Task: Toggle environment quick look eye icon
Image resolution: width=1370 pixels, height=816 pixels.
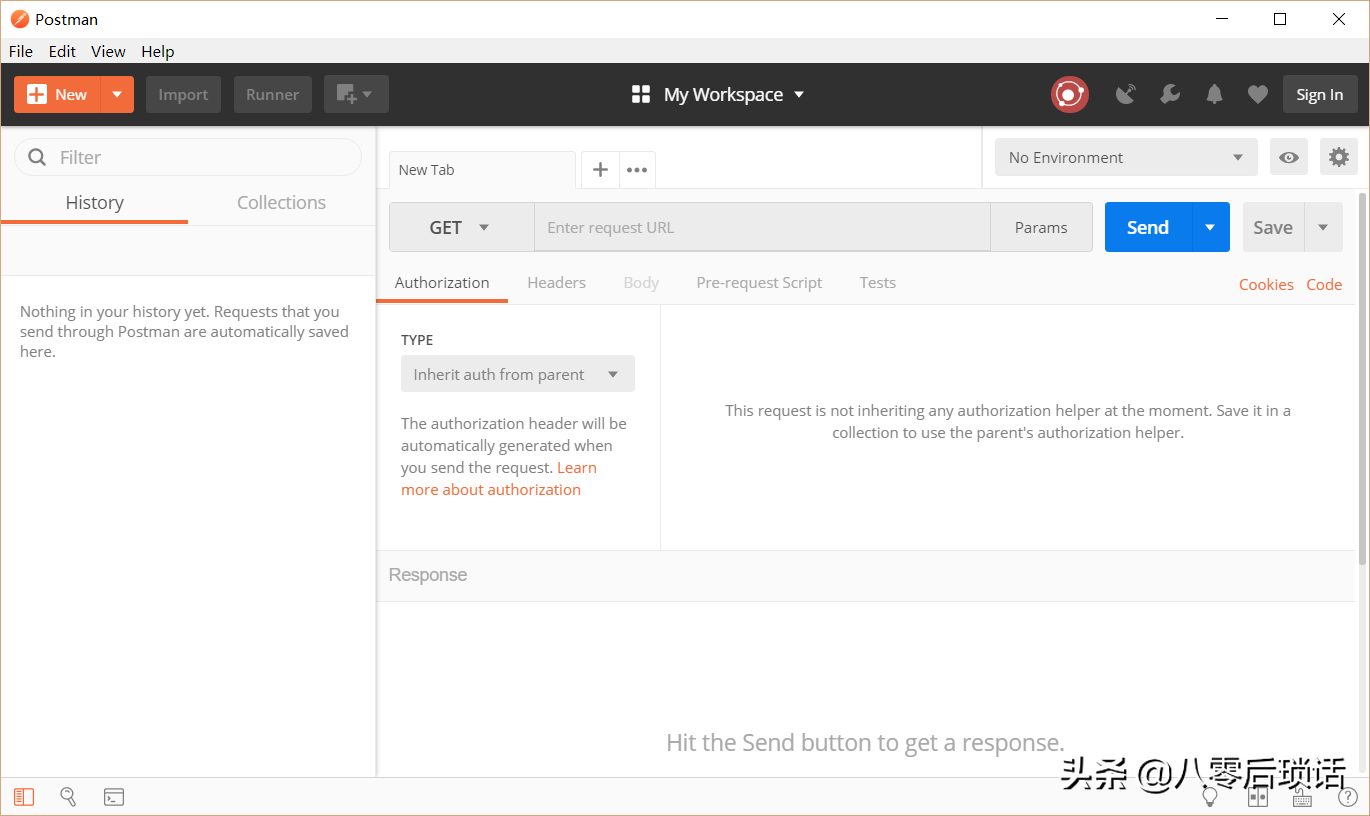Action: tap(1289, 157)
